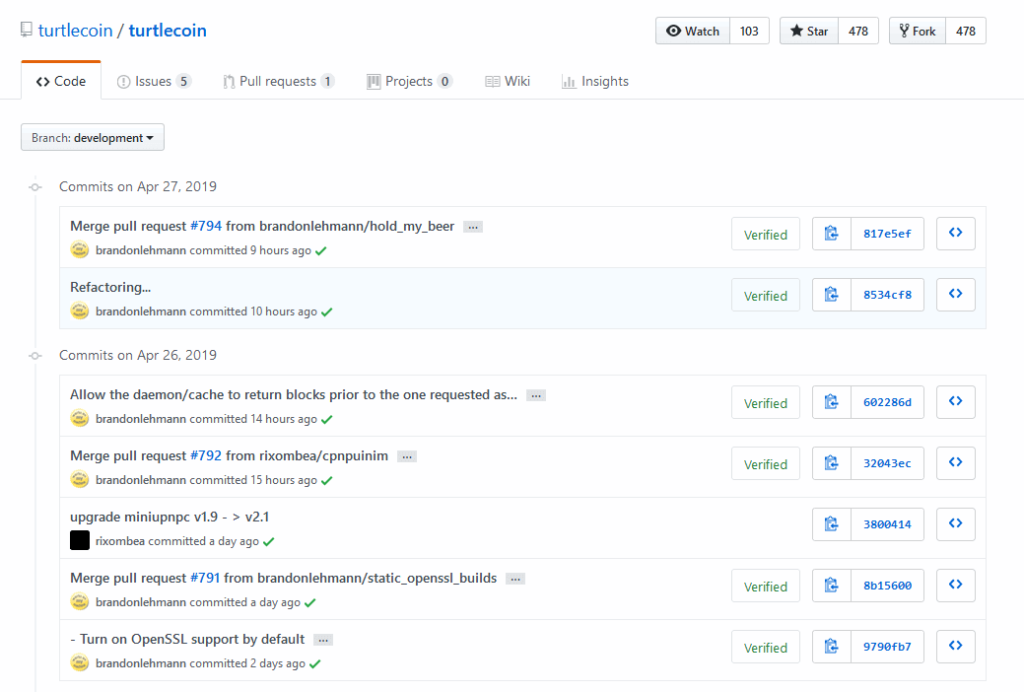
Task: Open brandonlehmann's avatar on the Refactoring commit
Action: 80,311
